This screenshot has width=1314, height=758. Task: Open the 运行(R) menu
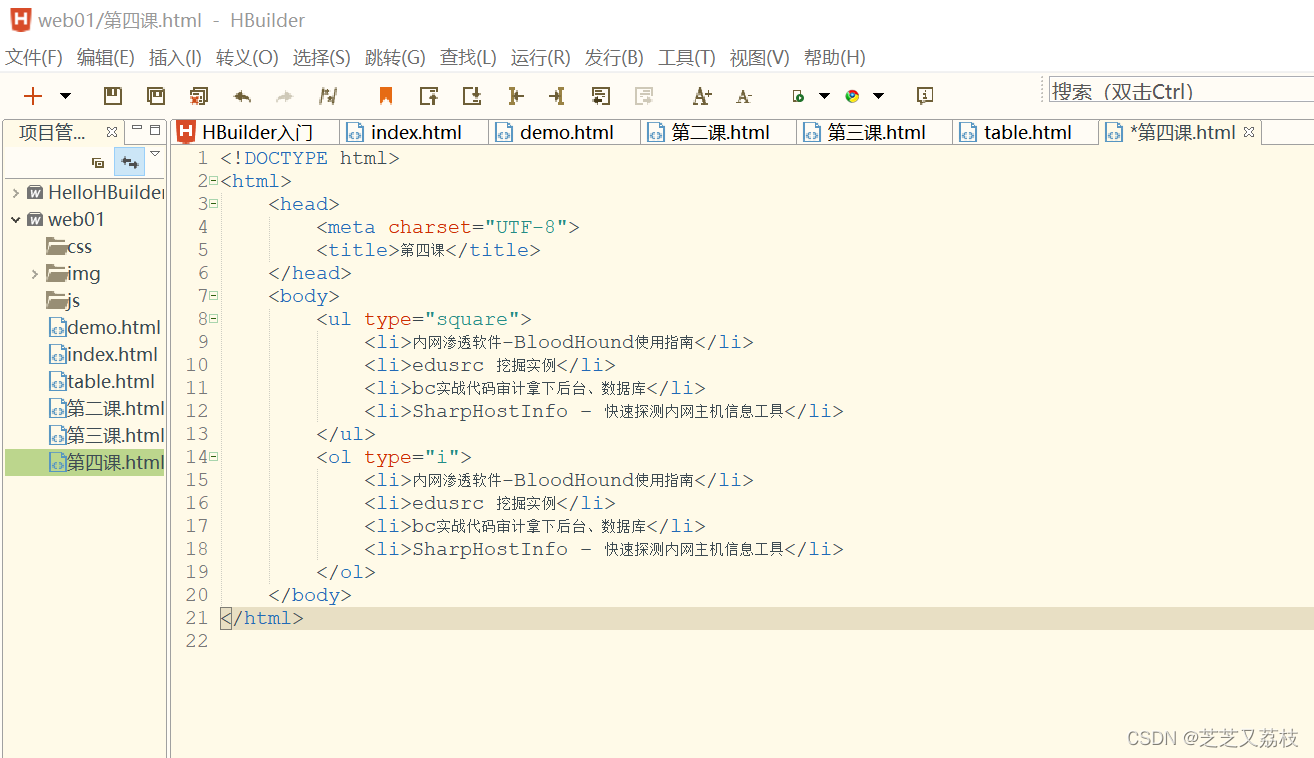tap(540, 58)
